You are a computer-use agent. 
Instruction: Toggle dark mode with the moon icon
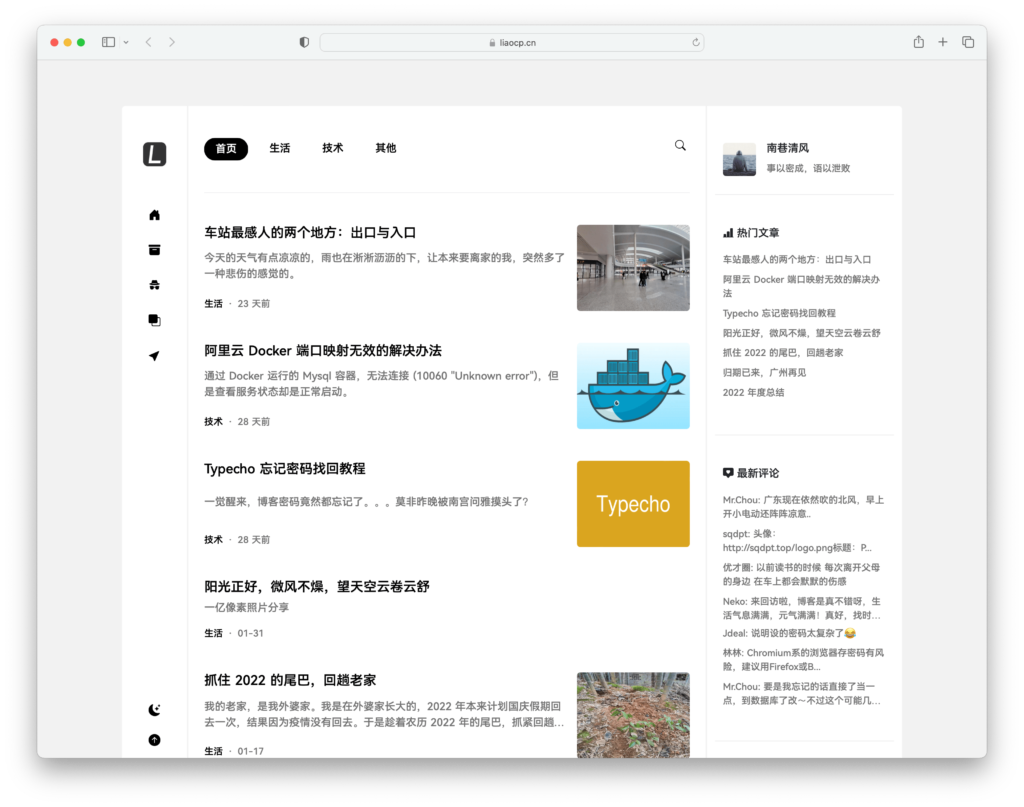point(154,709)
